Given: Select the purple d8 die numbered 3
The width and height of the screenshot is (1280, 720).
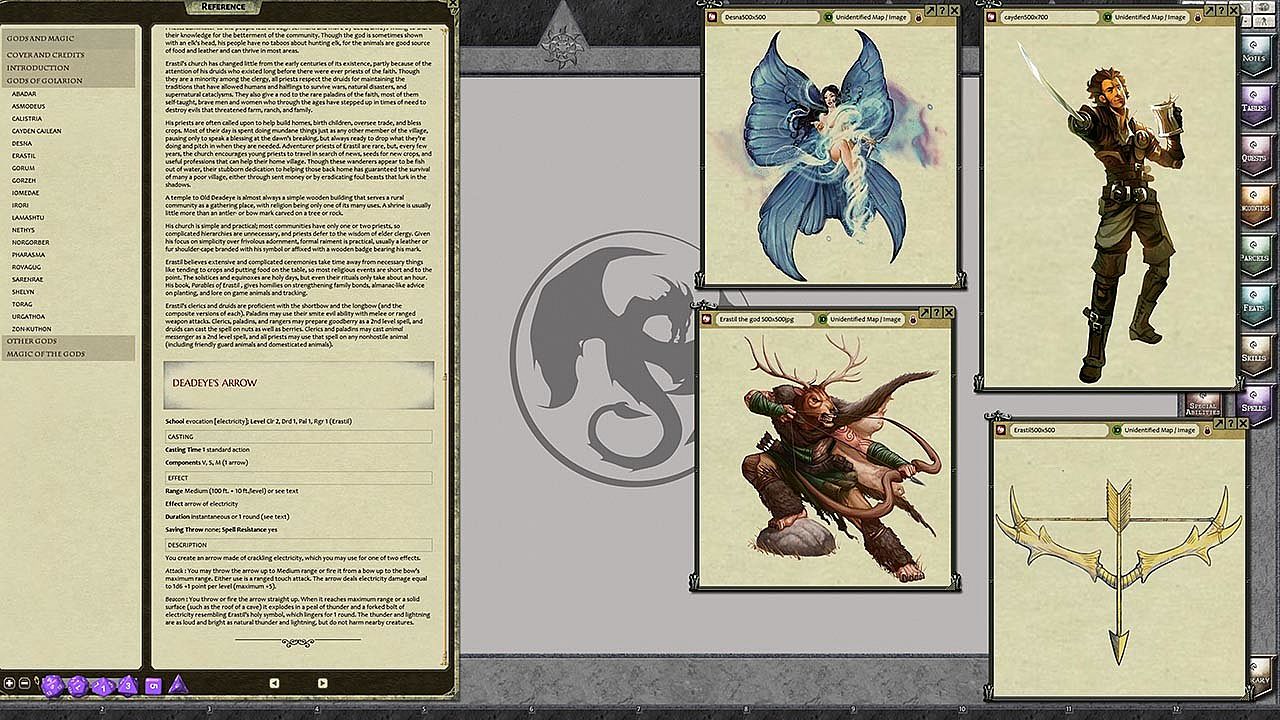Looking at the screenshot, I should (127, 685).
